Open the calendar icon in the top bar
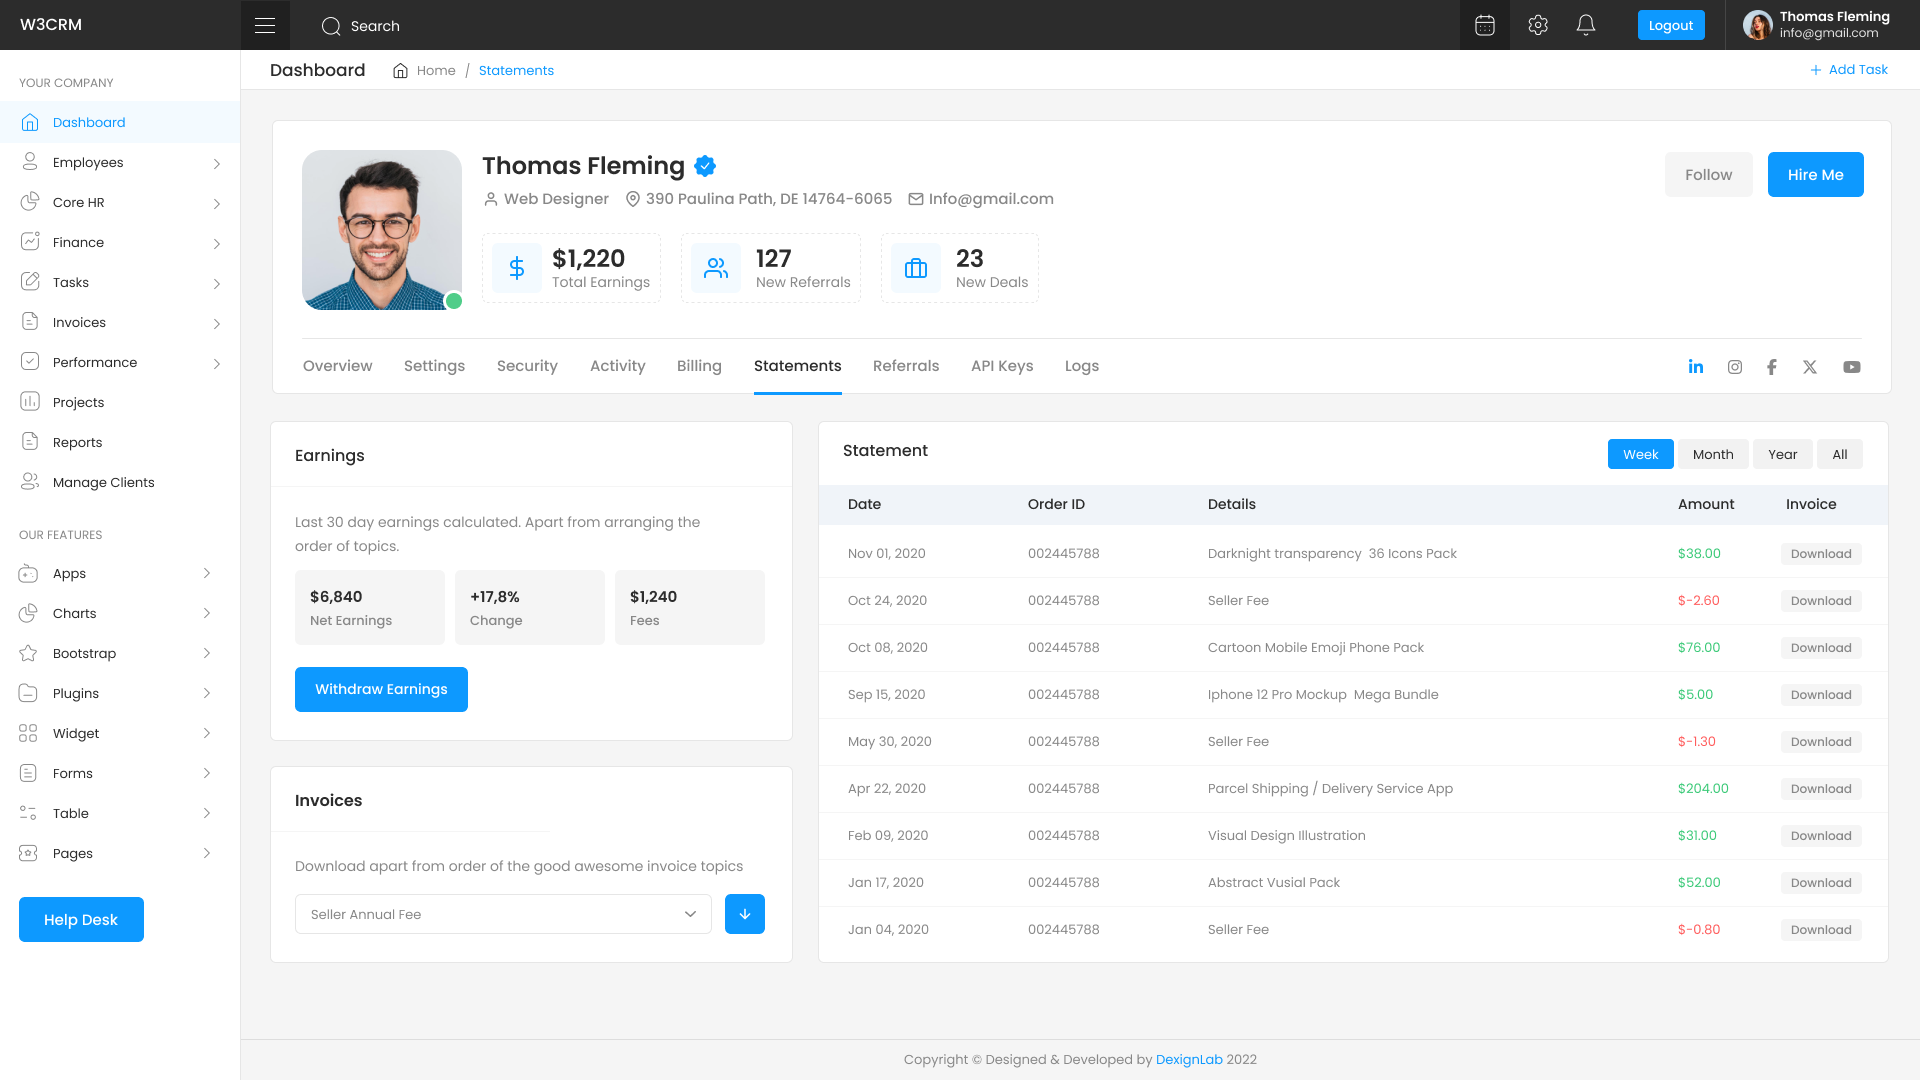 tap(1484, 25)
